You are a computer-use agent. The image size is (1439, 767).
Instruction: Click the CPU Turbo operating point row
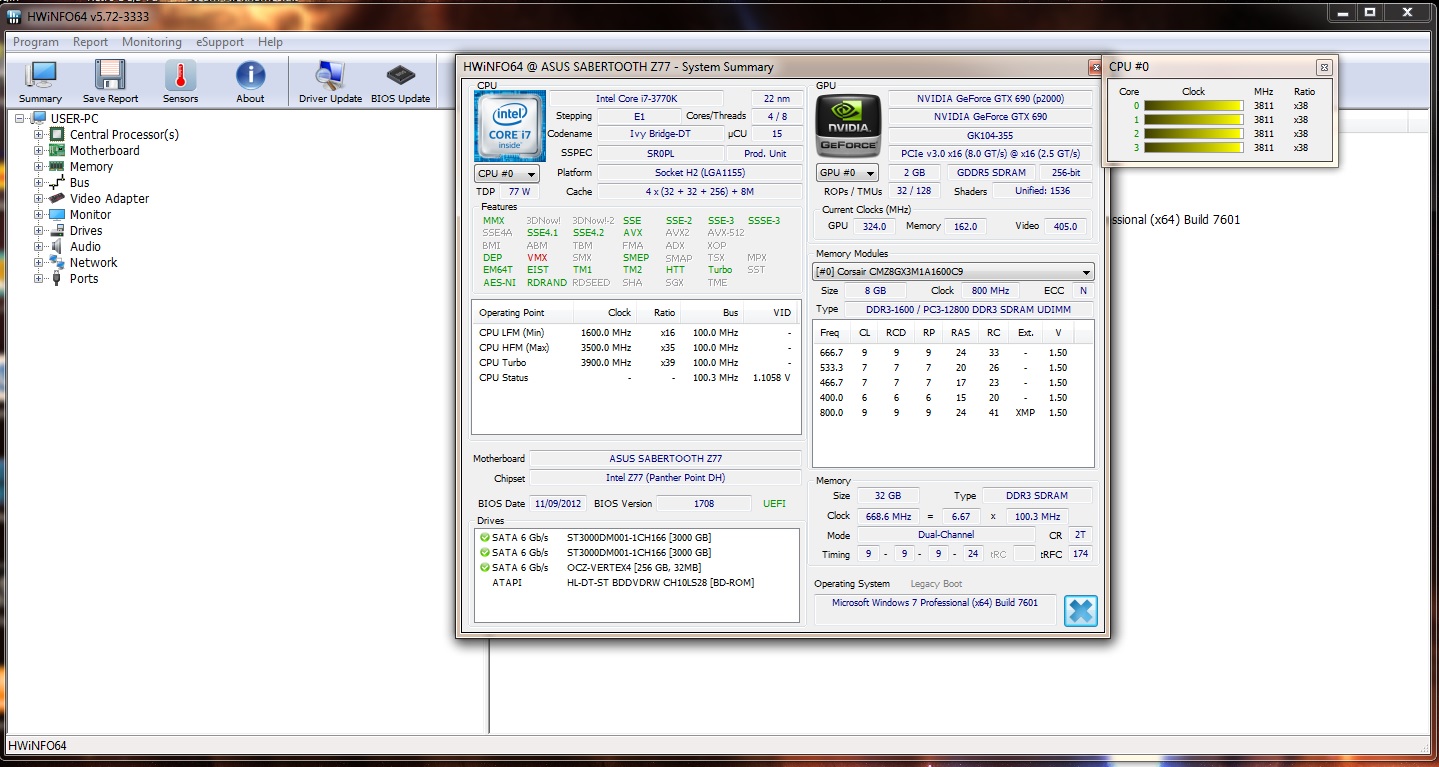pos(636,362)
